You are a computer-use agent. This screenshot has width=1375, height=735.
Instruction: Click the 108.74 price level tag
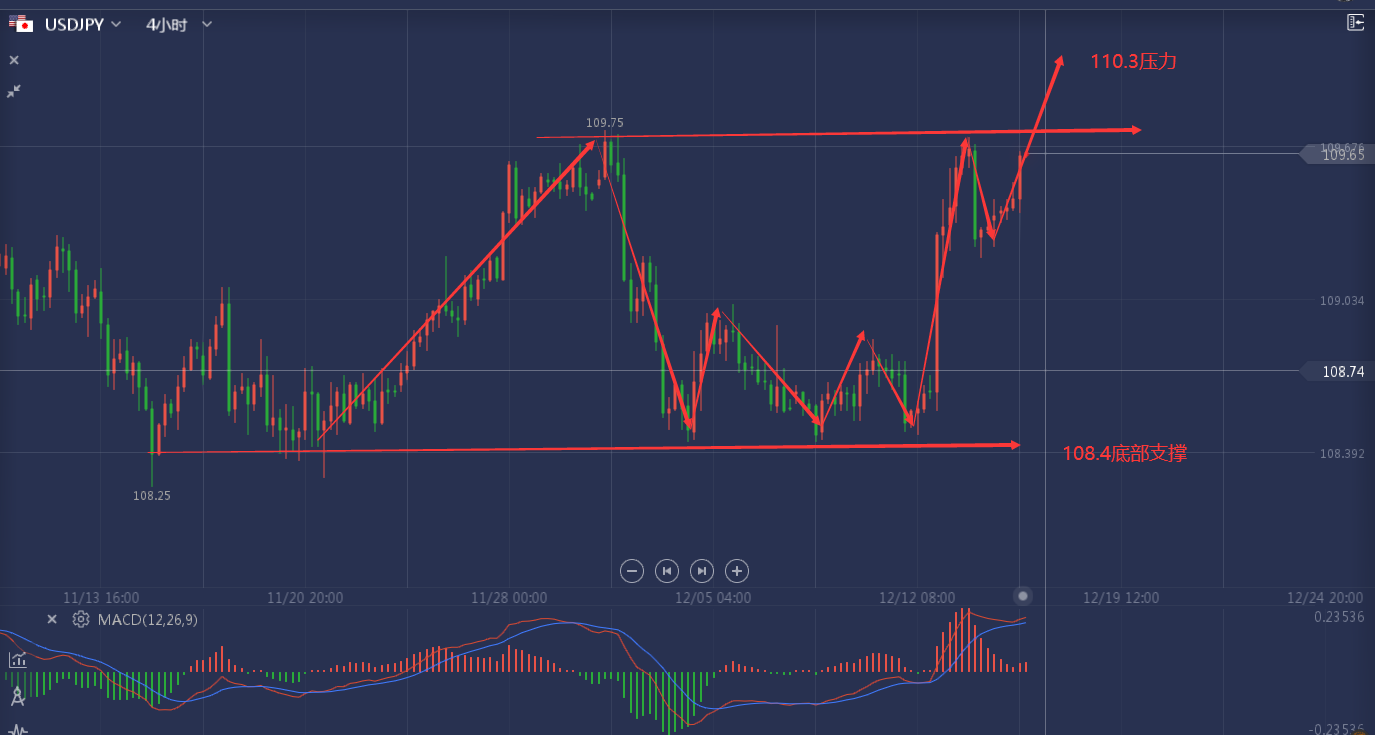point(1342,371)
